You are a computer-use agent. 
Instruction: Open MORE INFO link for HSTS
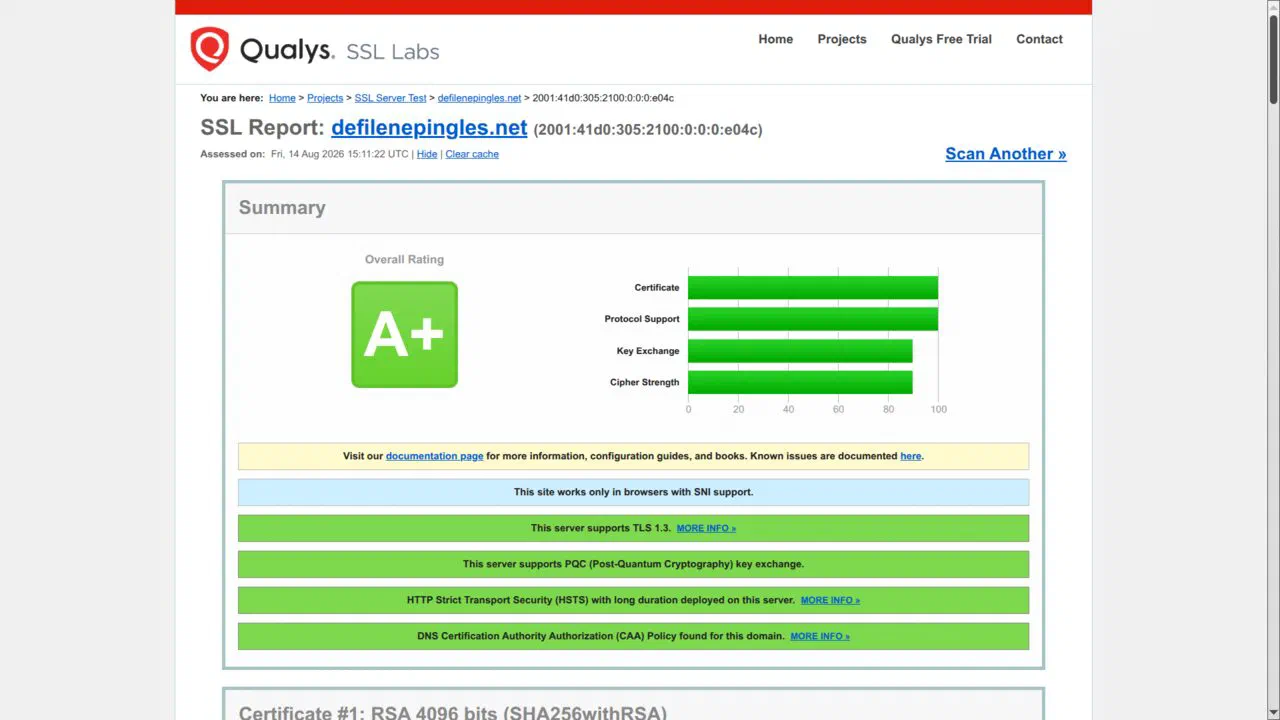pos(830,600)
